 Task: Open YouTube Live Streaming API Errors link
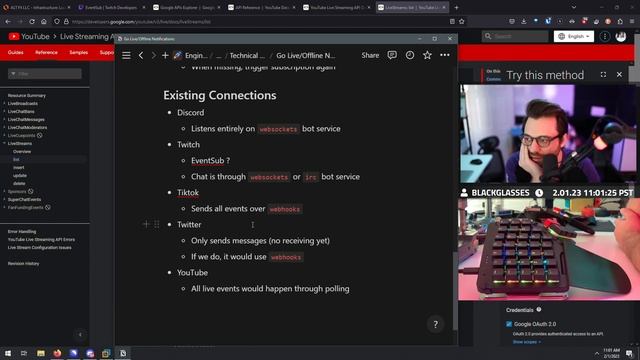(41, 240)
